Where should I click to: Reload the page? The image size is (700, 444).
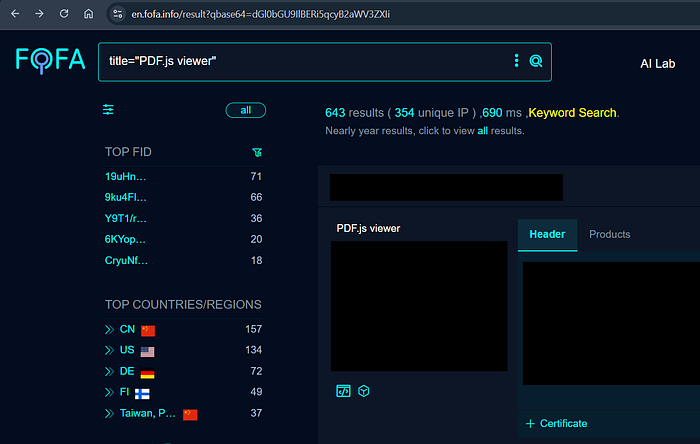(x=64, y=14)
